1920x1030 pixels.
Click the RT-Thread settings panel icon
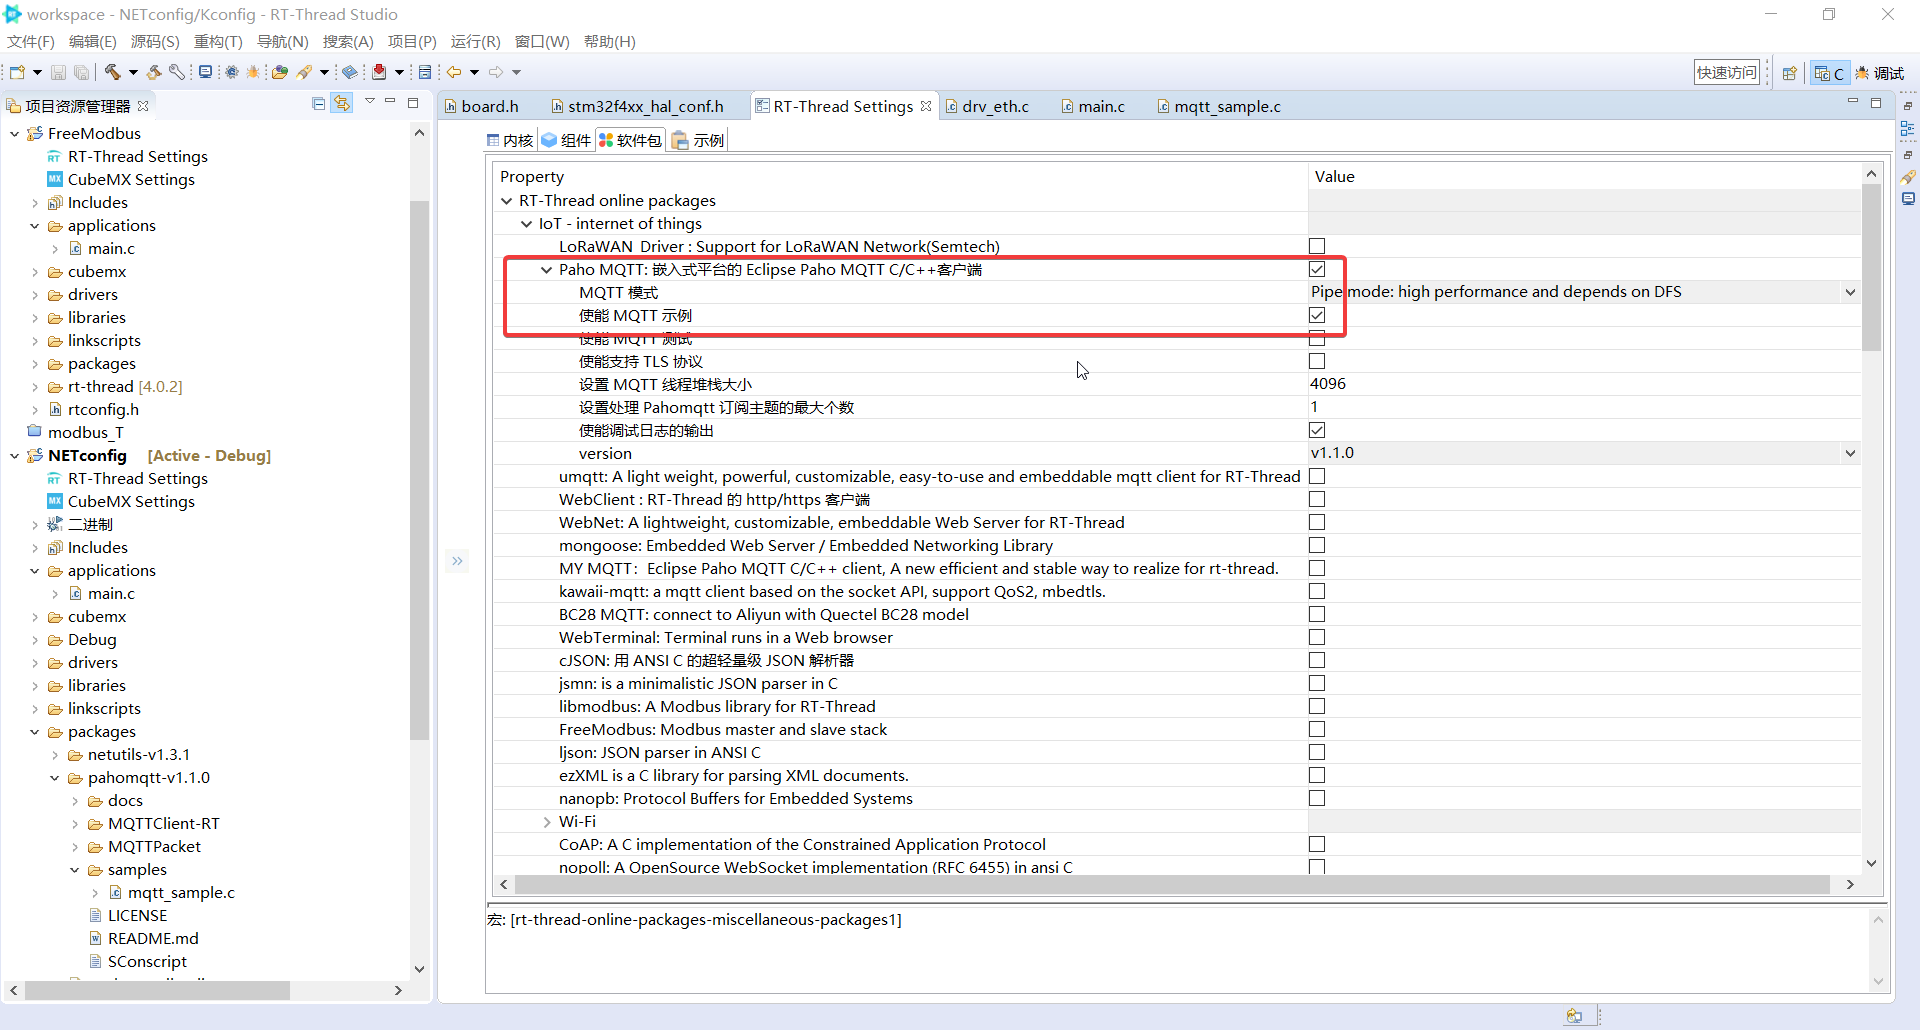click(425, 72)
